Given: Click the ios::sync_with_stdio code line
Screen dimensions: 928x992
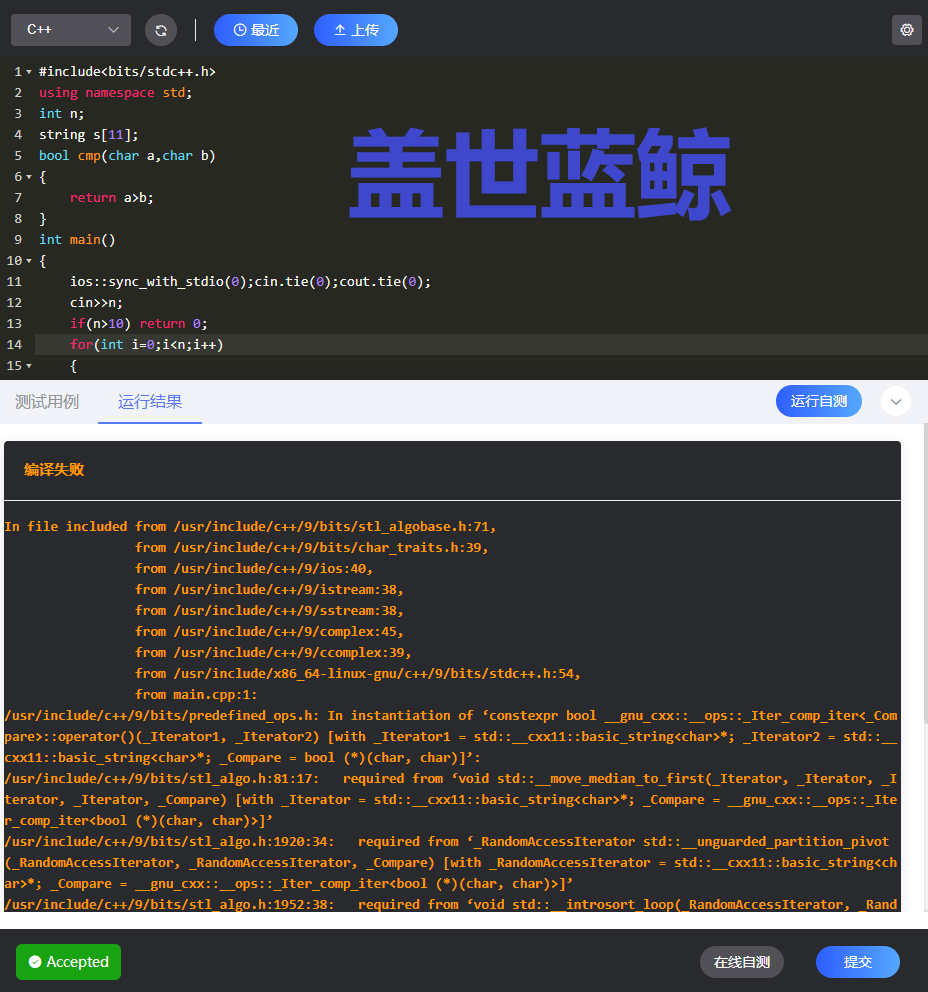Looking at the screenshot, I should click(251, 282).
